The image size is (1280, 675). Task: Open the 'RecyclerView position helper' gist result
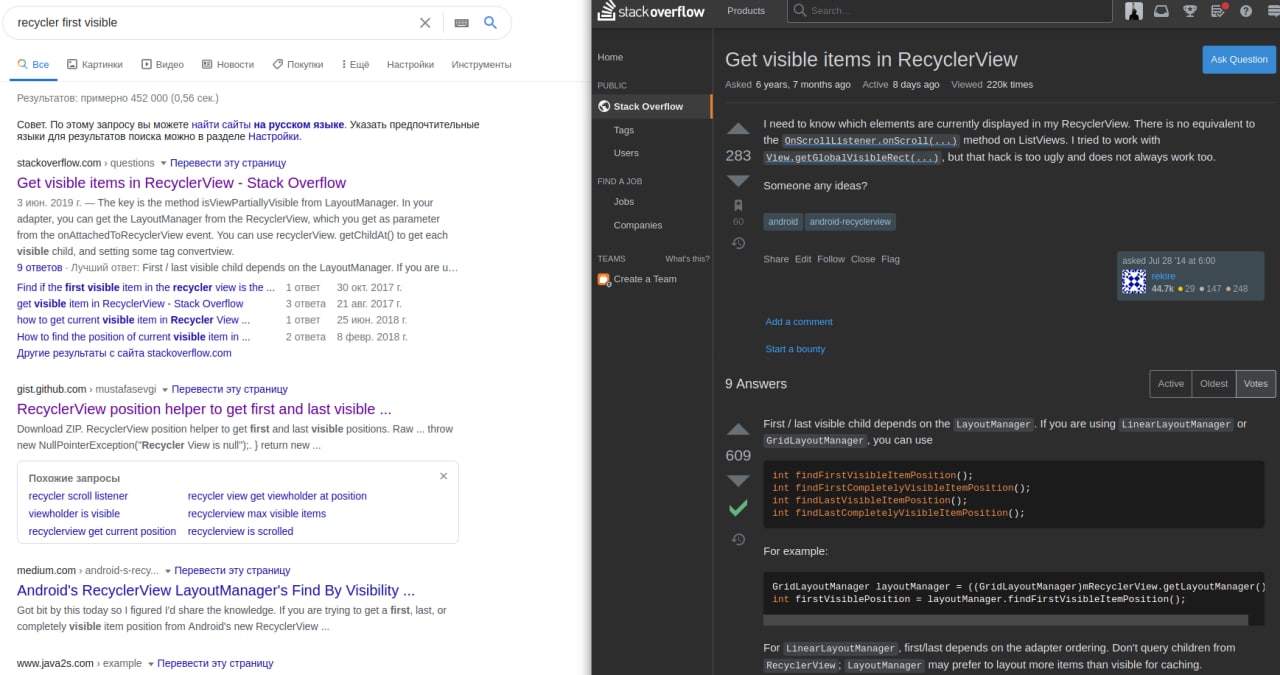204,409
